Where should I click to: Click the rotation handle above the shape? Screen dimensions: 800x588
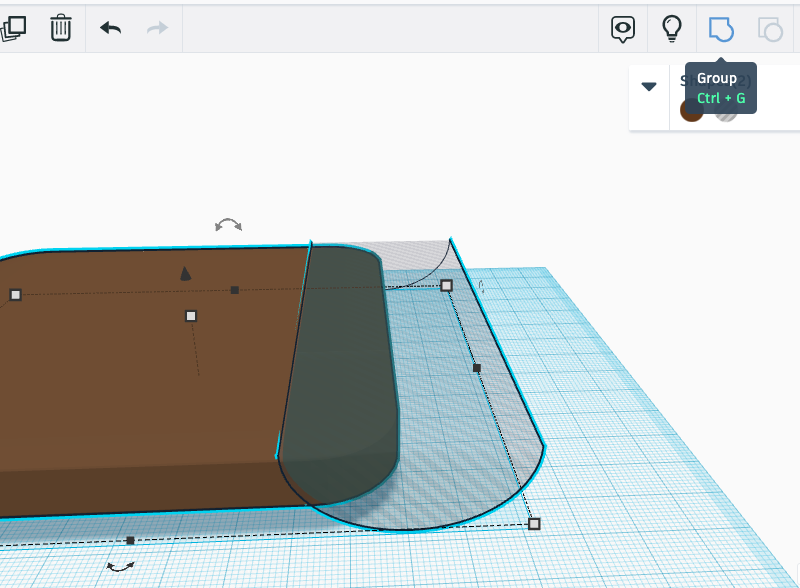pyautogui.click(x=228, y=225)
